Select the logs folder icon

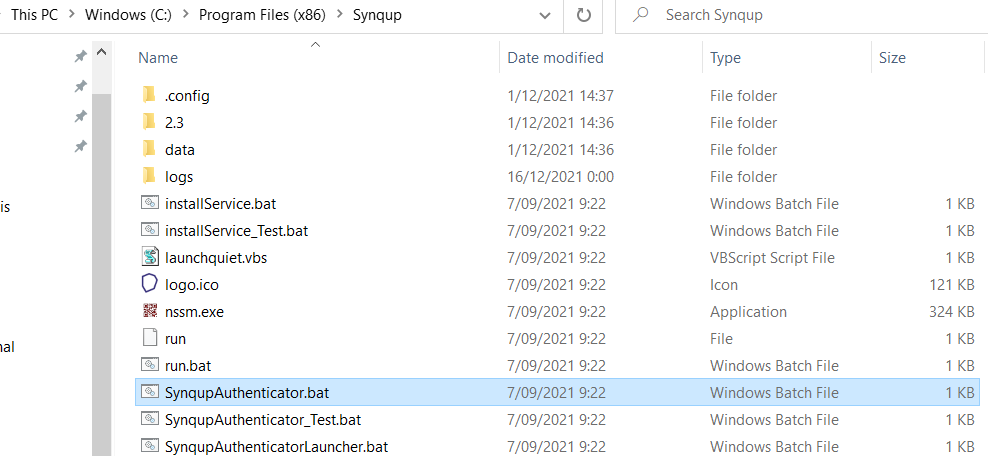[149, 176]
